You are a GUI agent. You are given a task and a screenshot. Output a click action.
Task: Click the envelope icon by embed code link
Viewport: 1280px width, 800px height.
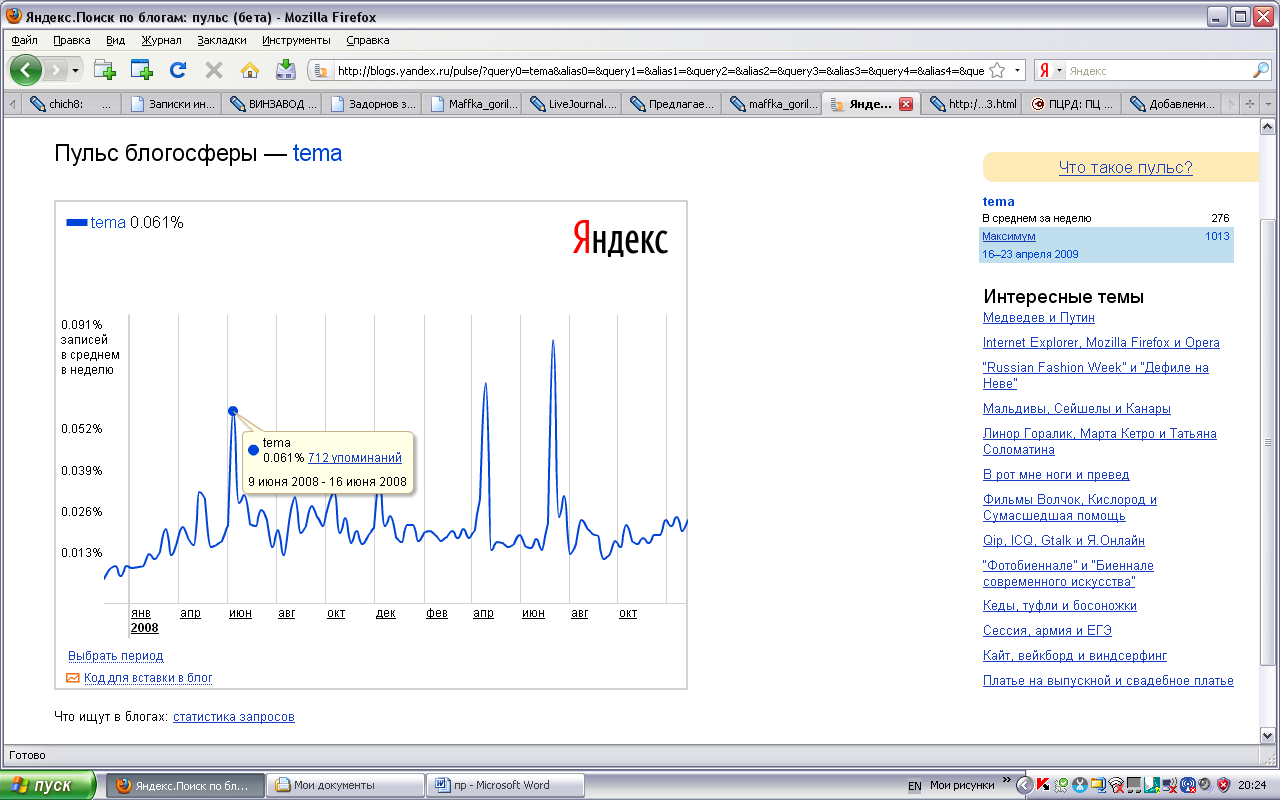tap(72, 678)
